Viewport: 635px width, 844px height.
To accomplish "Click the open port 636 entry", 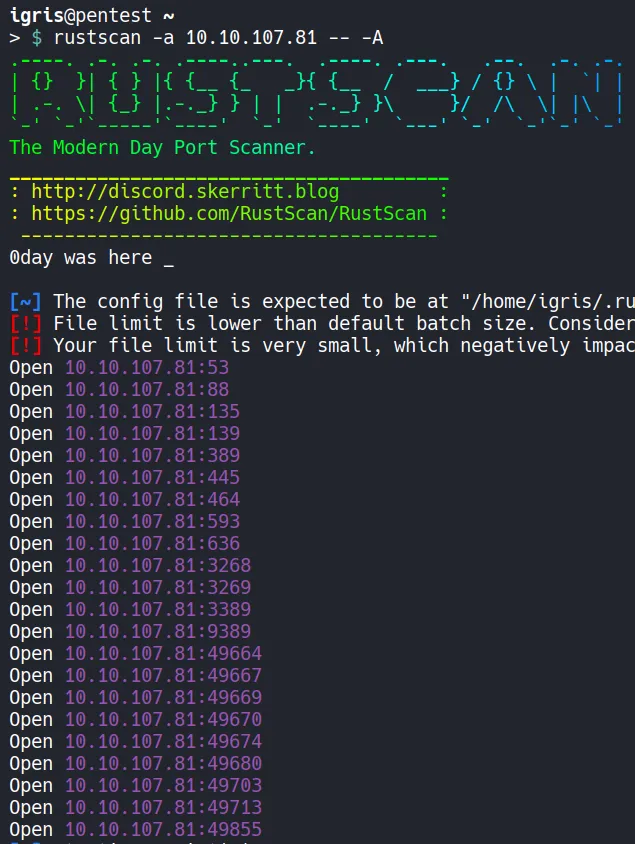I will (x=152, y=543).
